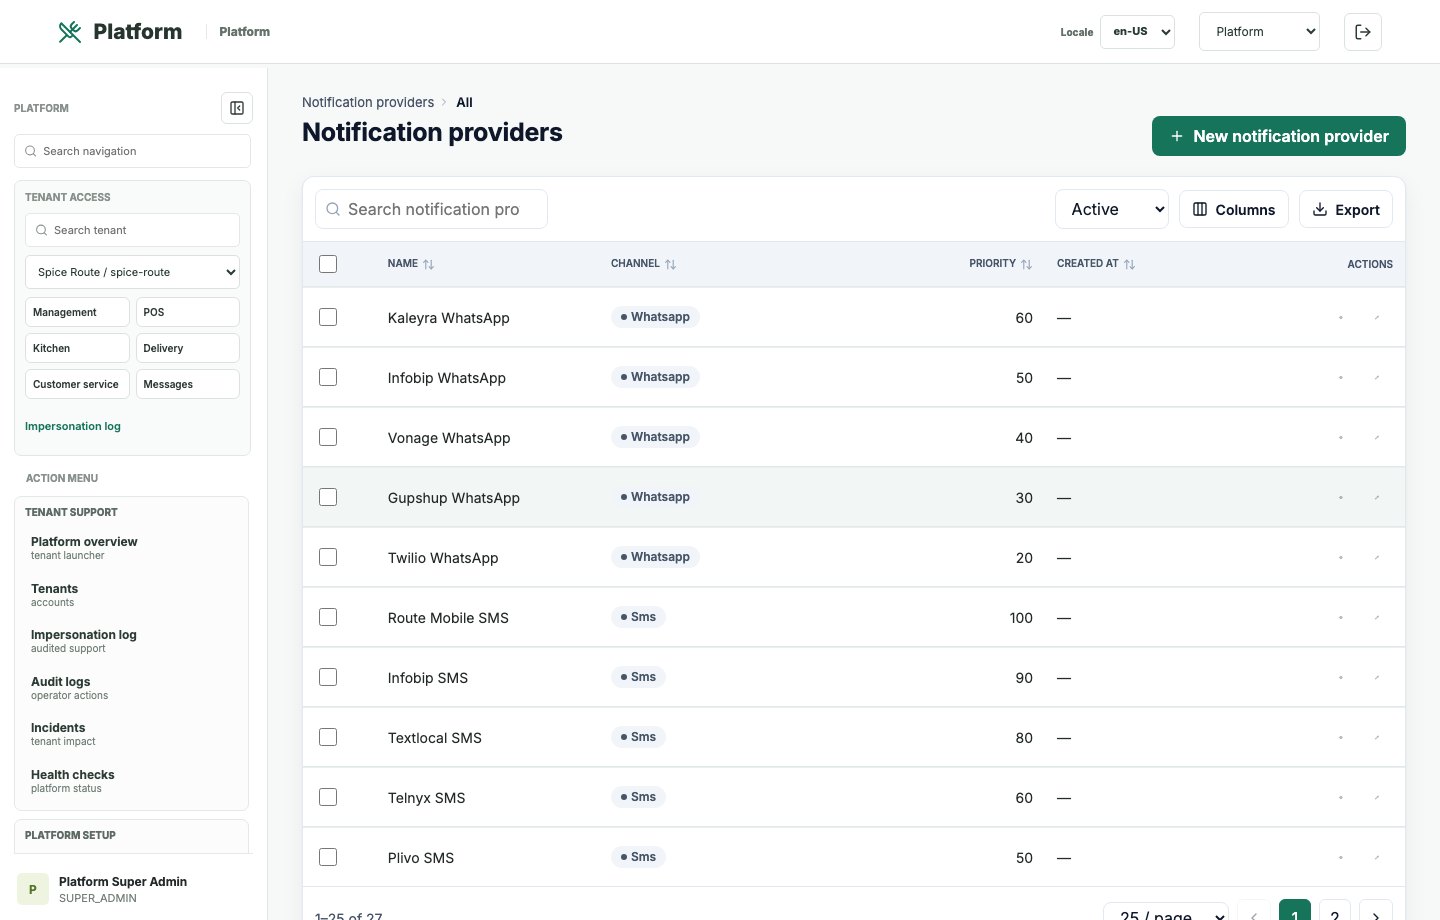Click the Search notification providers field
The width and height of the screenshot is (1440, 920).
pos(431,209)
